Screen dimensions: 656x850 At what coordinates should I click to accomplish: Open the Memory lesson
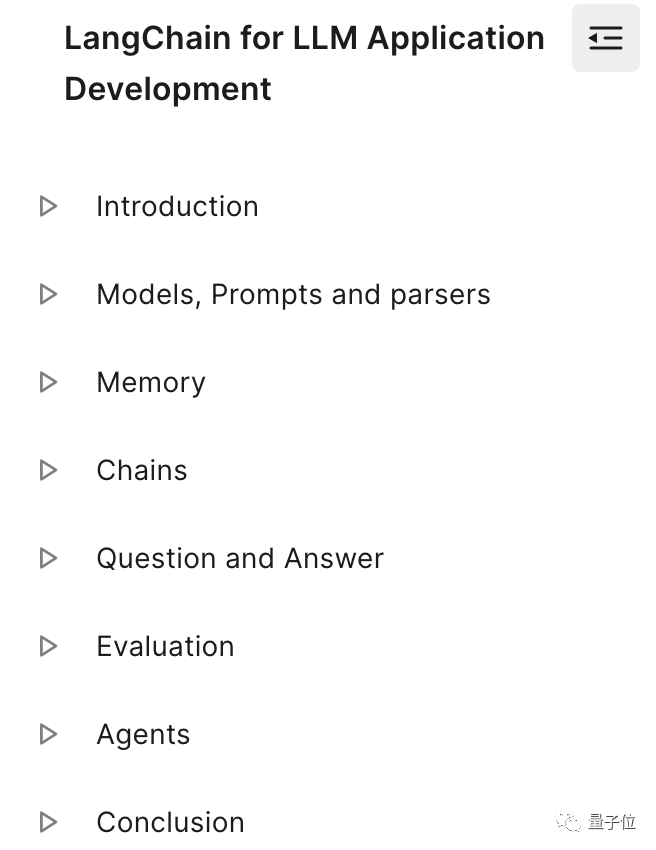151,382
